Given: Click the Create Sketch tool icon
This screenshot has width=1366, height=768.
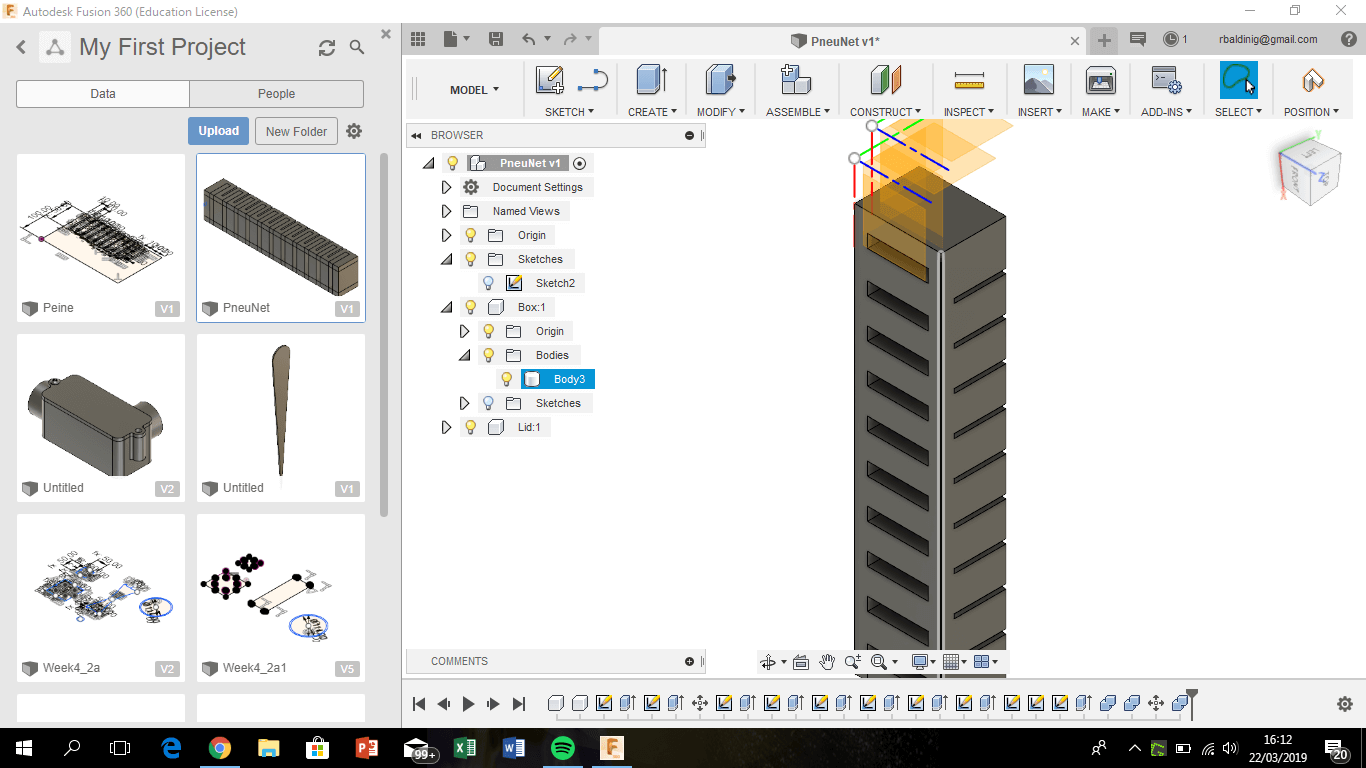Looking at the screenshot, I should click(549, 80).
